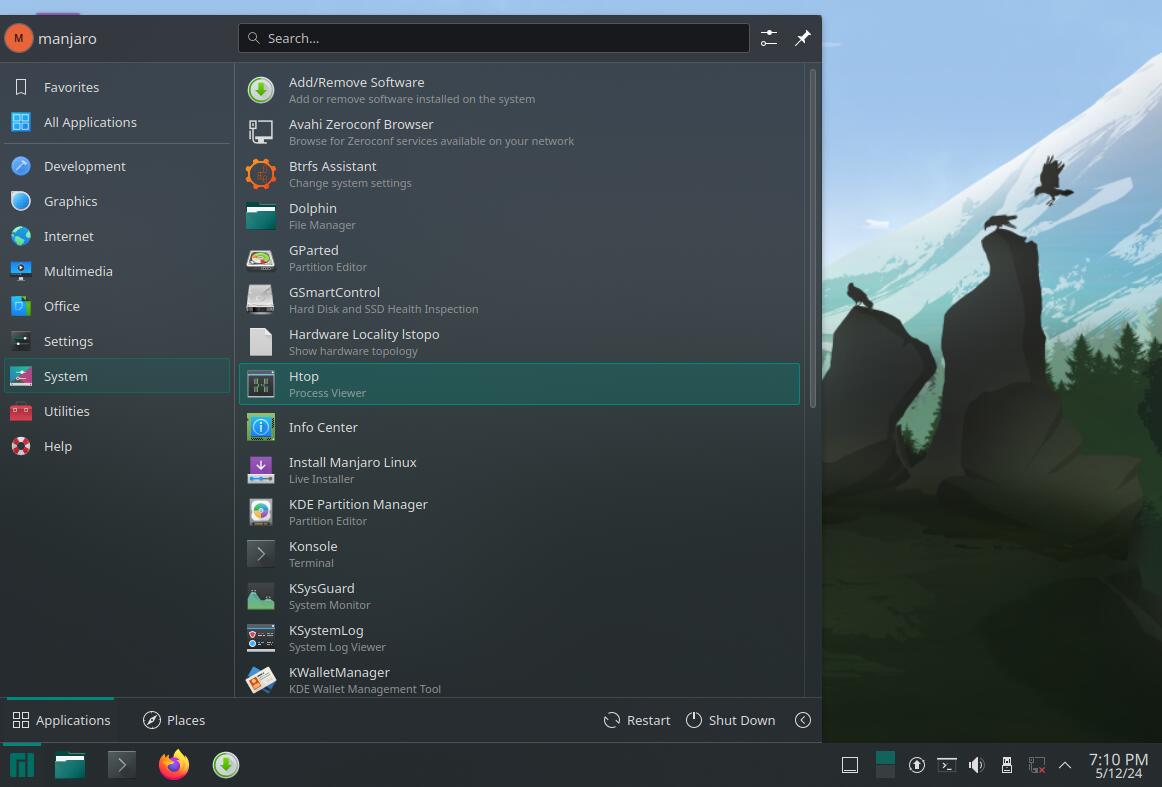The image size is (1162, 787).
Task: Open the Multimedia category
Action: tap(117, 271)
